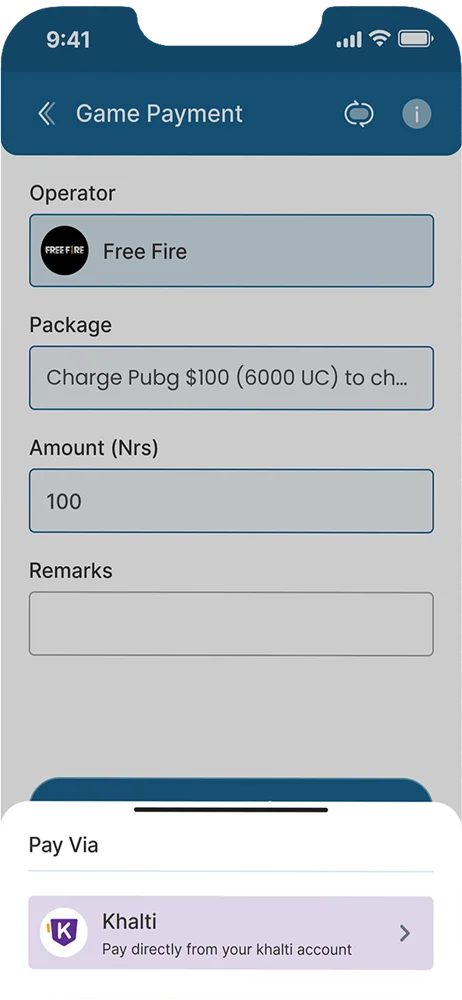The height and width of the screenshot is (1000, 462).
Task: Click the partially hidden blue proceed button
Action: [231, 790]
